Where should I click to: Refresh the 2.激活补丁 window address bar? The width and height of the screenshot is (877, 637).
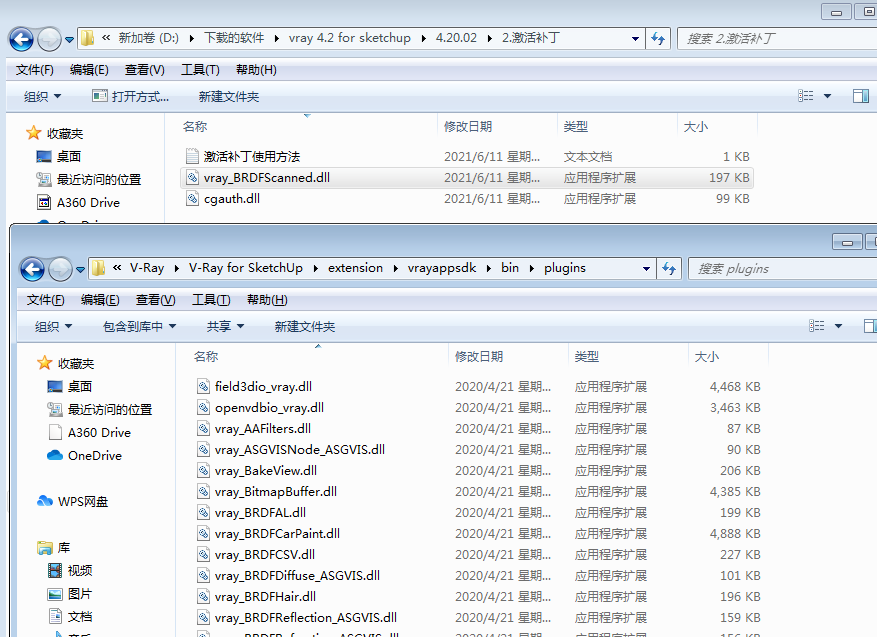[x=658, y=39]
